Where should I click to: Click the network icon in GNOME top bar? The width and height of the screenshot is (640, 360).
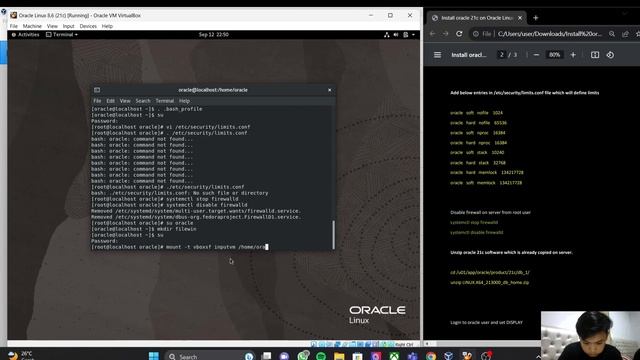(x=387, y=35)
